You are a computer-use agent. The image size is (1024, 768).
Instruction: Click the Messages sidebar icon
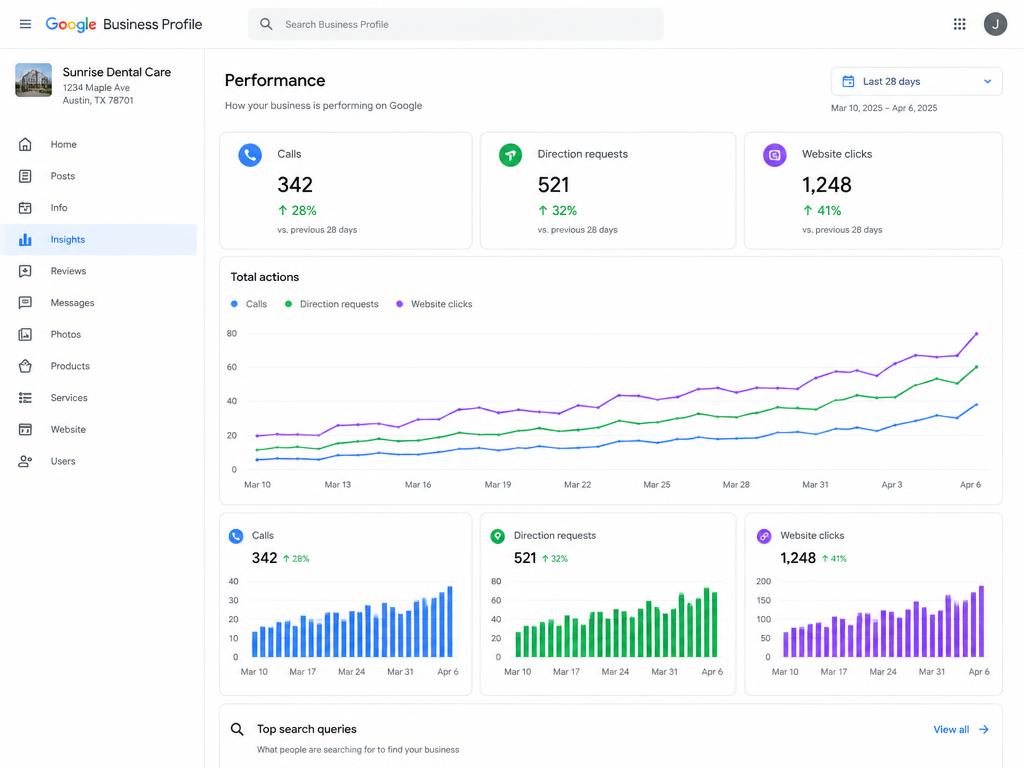coord(25,302)
